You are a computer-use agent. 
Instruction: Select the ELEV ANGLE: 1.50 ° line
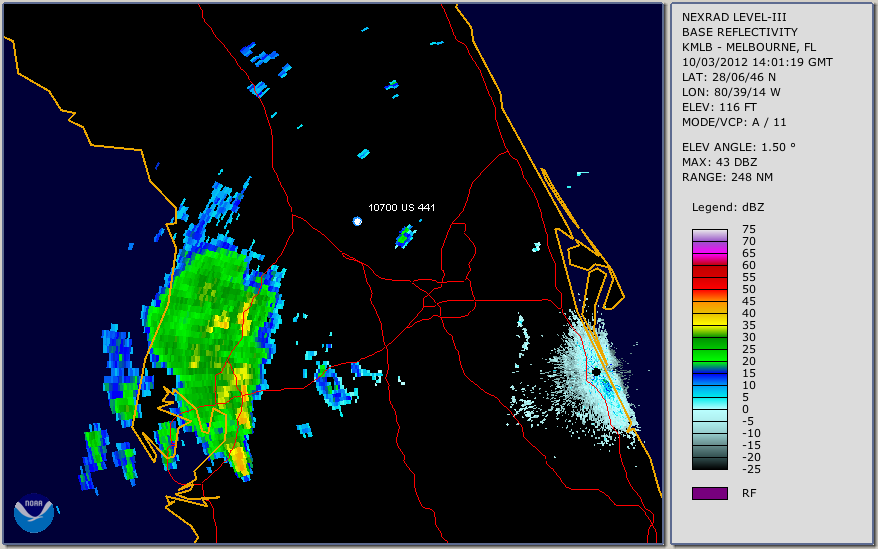[x=739, y=147]
